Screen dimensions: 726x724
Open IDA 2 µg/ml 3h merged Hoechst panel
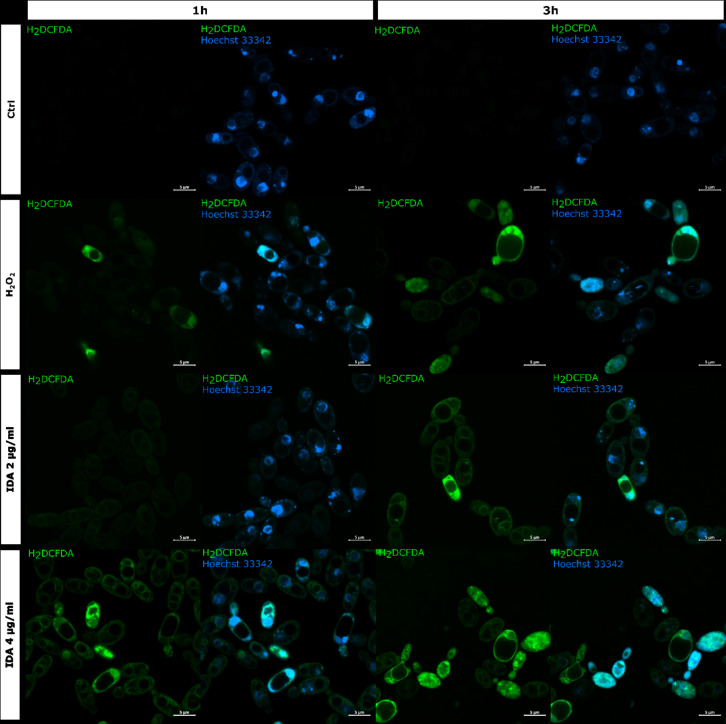click(x=638, y=459)
